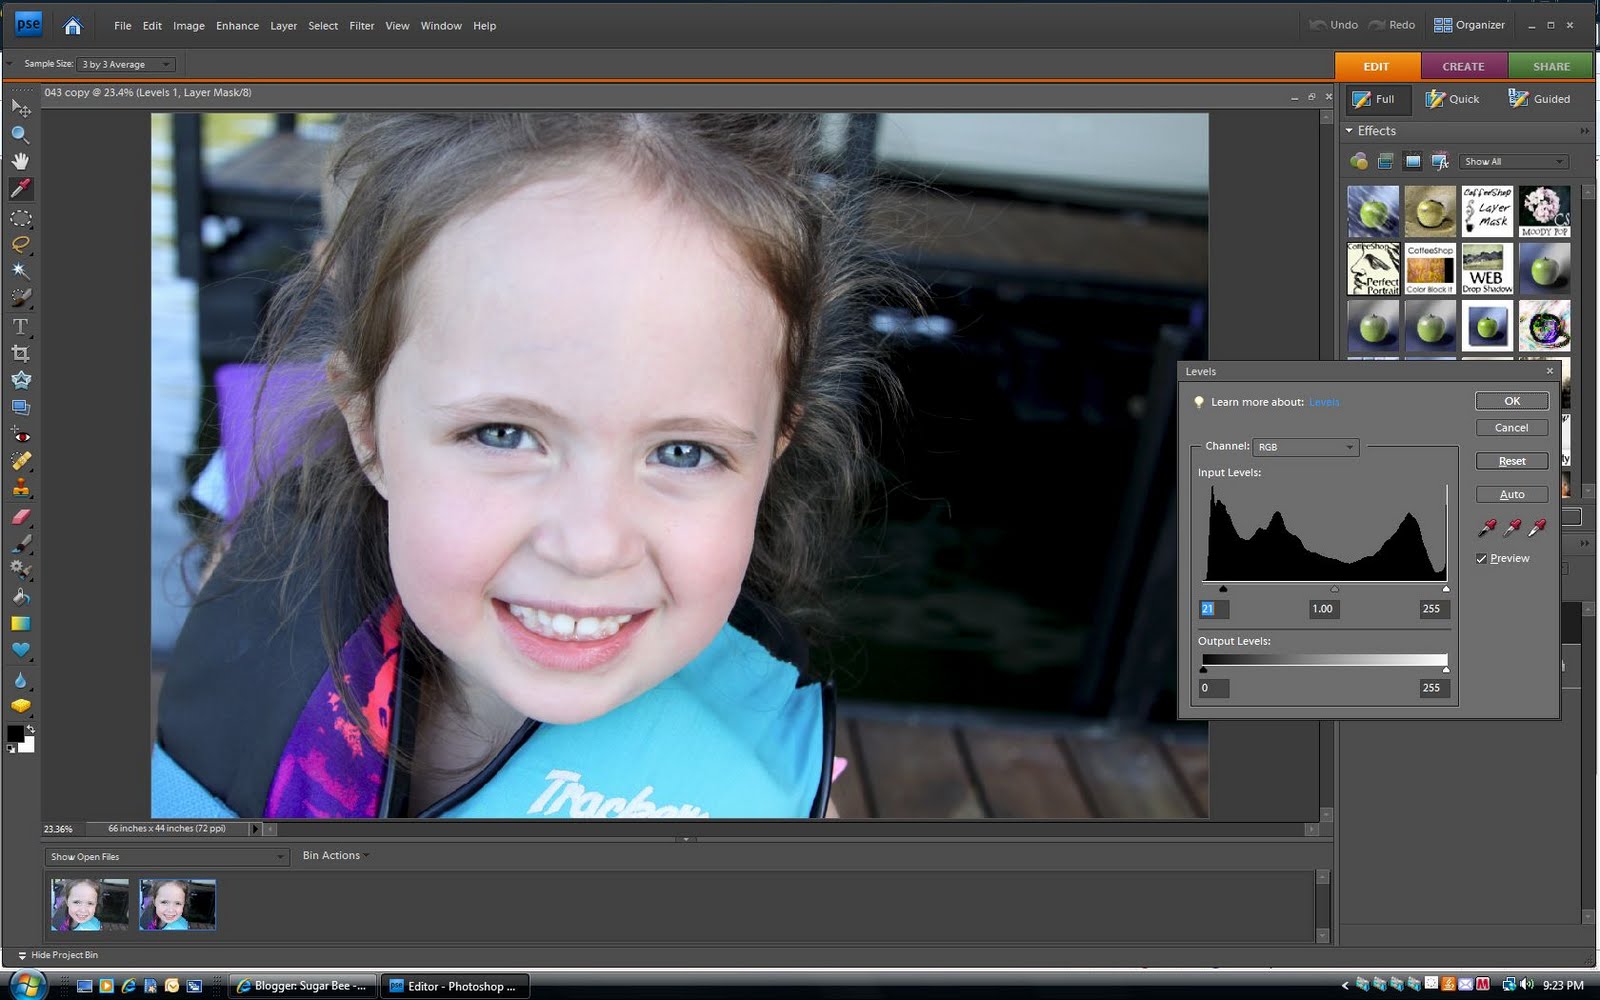
Task: Open the Channel RGB dropdown
Action: [x=1306, y=447]
